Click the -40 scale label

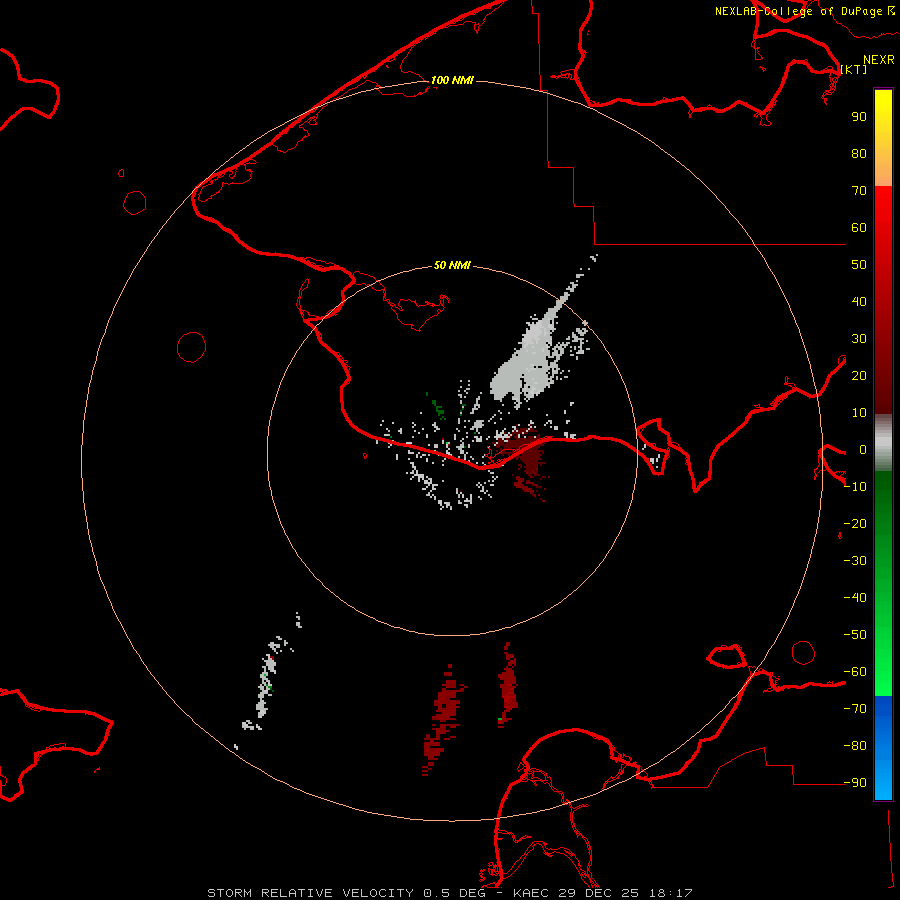click(x=855, y=598)
